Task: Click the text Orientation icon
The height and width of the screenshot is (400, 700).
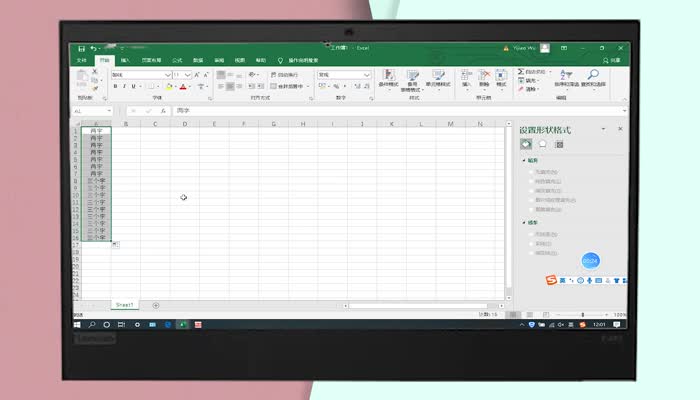Action: click(252, 75)
